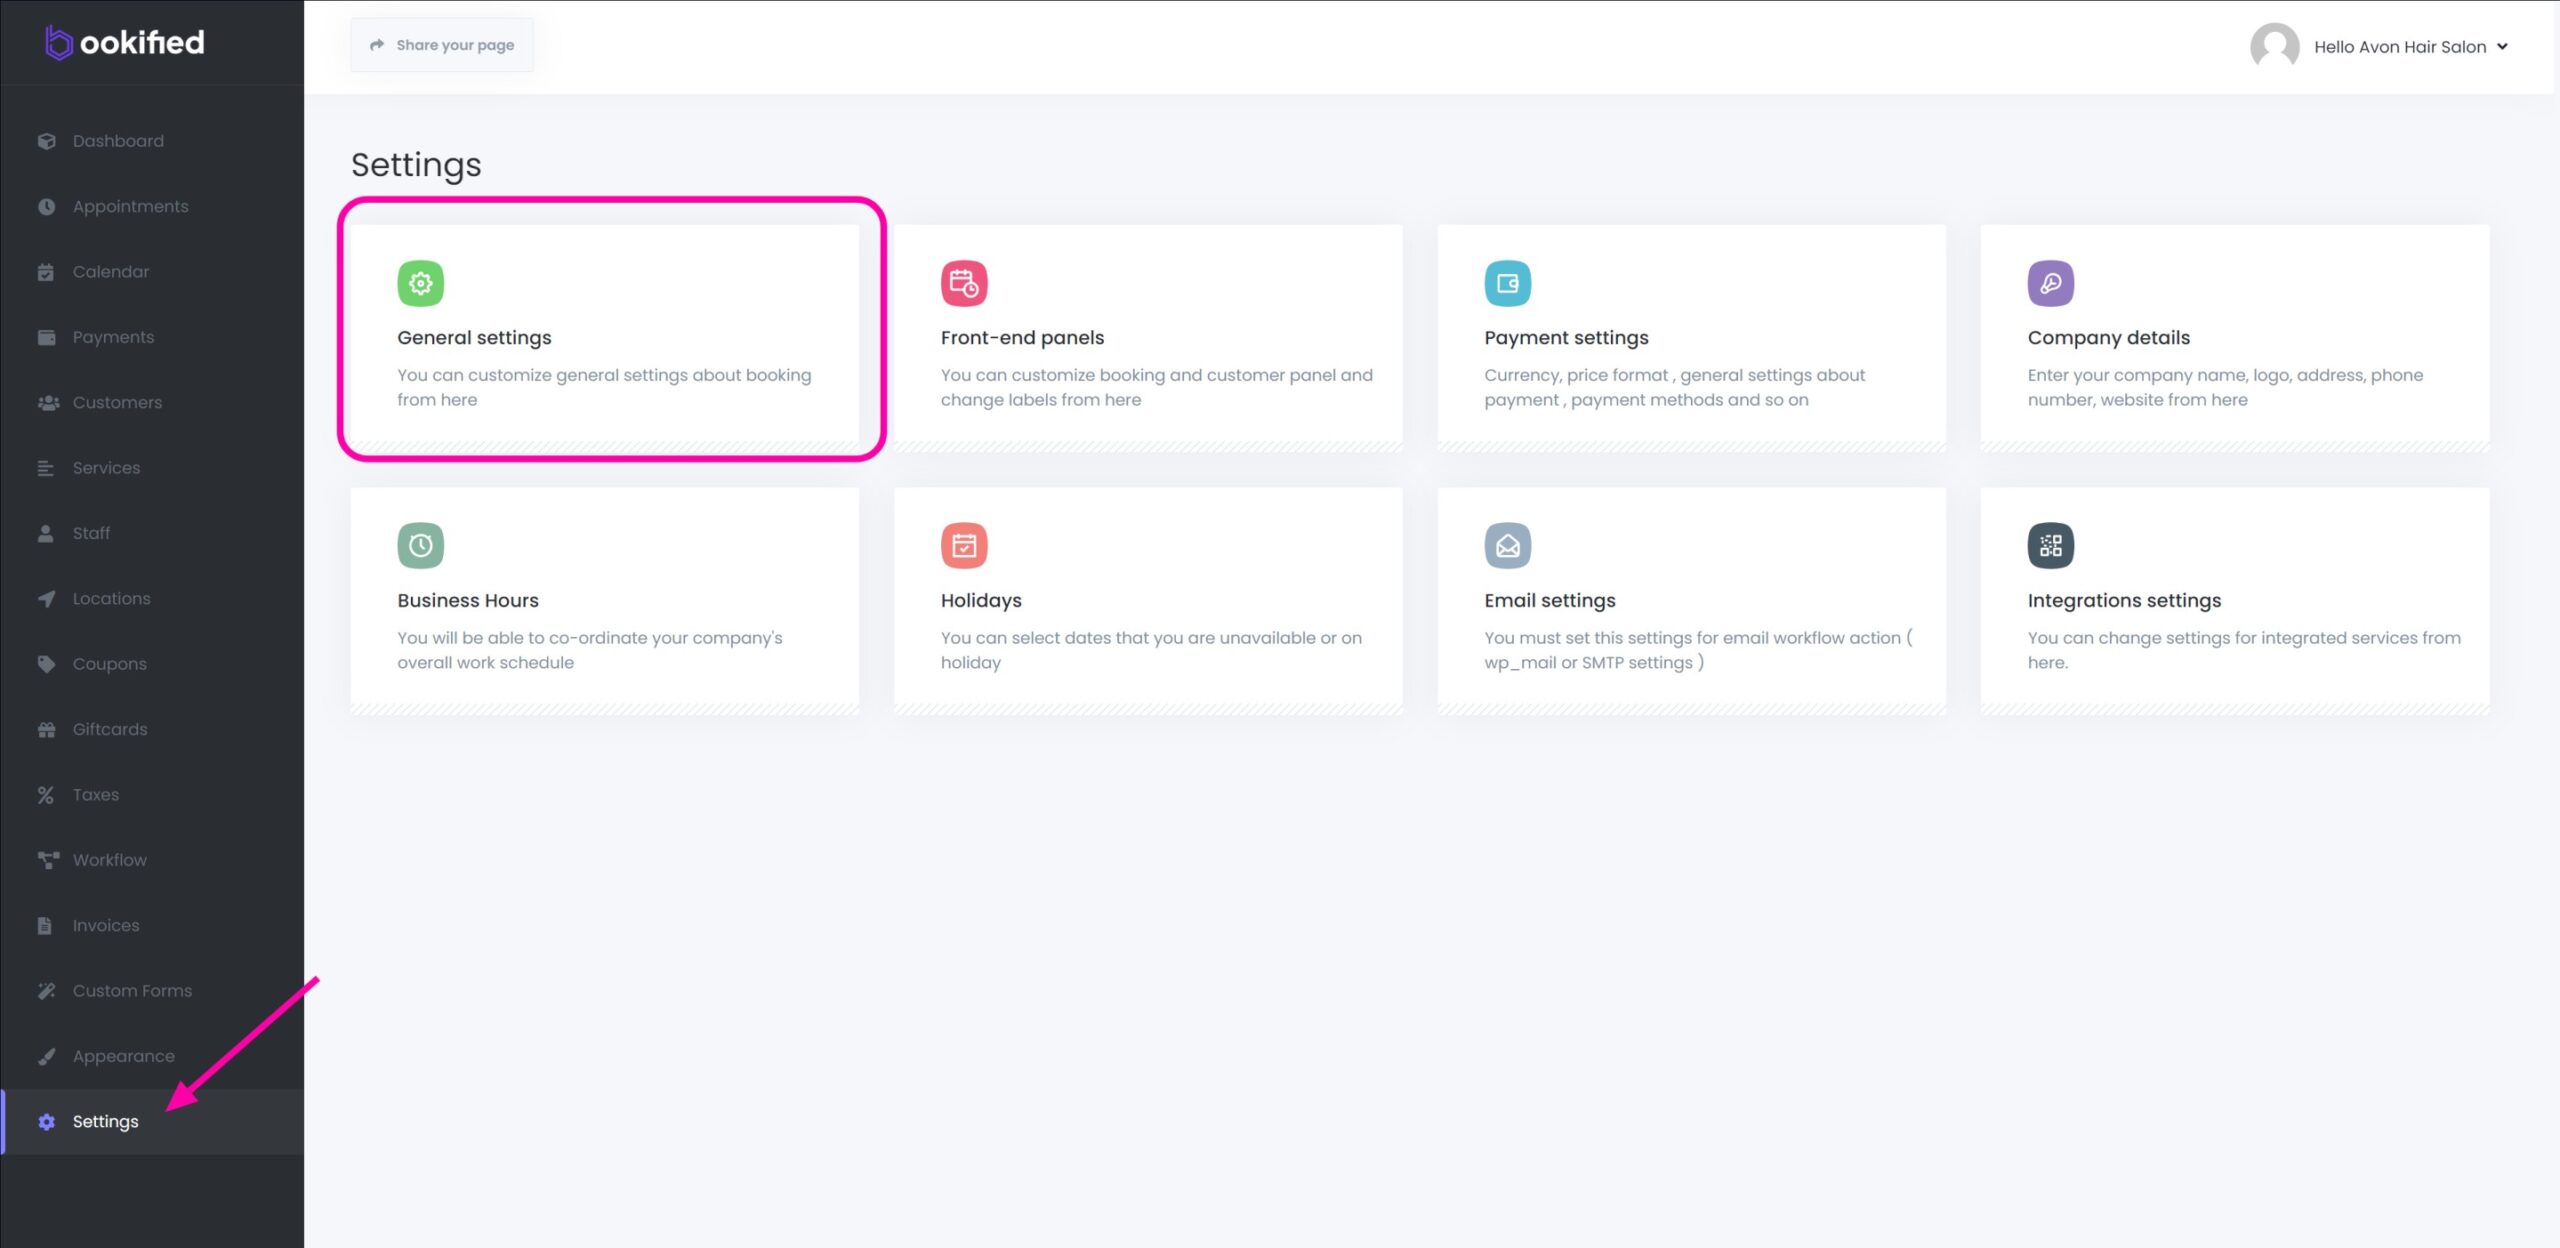The image size is (2560, 1248).
Task: Click the purple Company details key icon
Action: pos(2050,283)
